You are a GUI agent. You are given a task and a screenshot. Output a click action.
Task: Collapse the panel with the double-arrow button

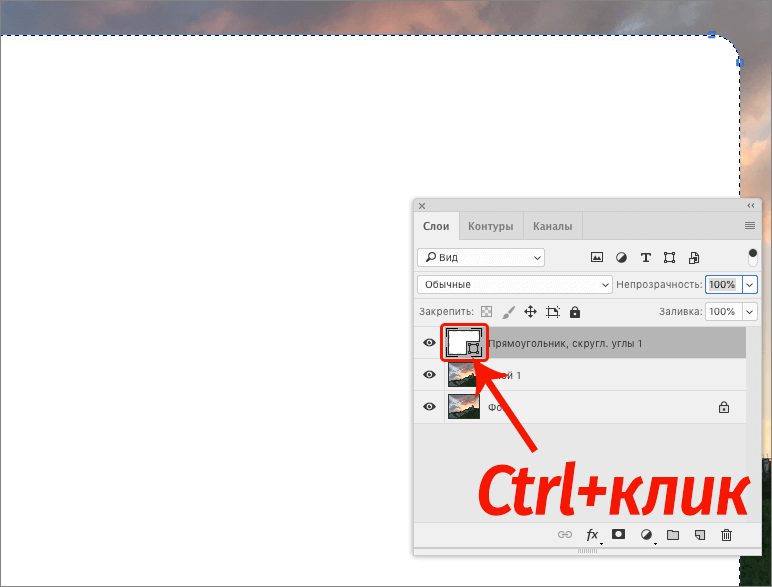(751, 205)
